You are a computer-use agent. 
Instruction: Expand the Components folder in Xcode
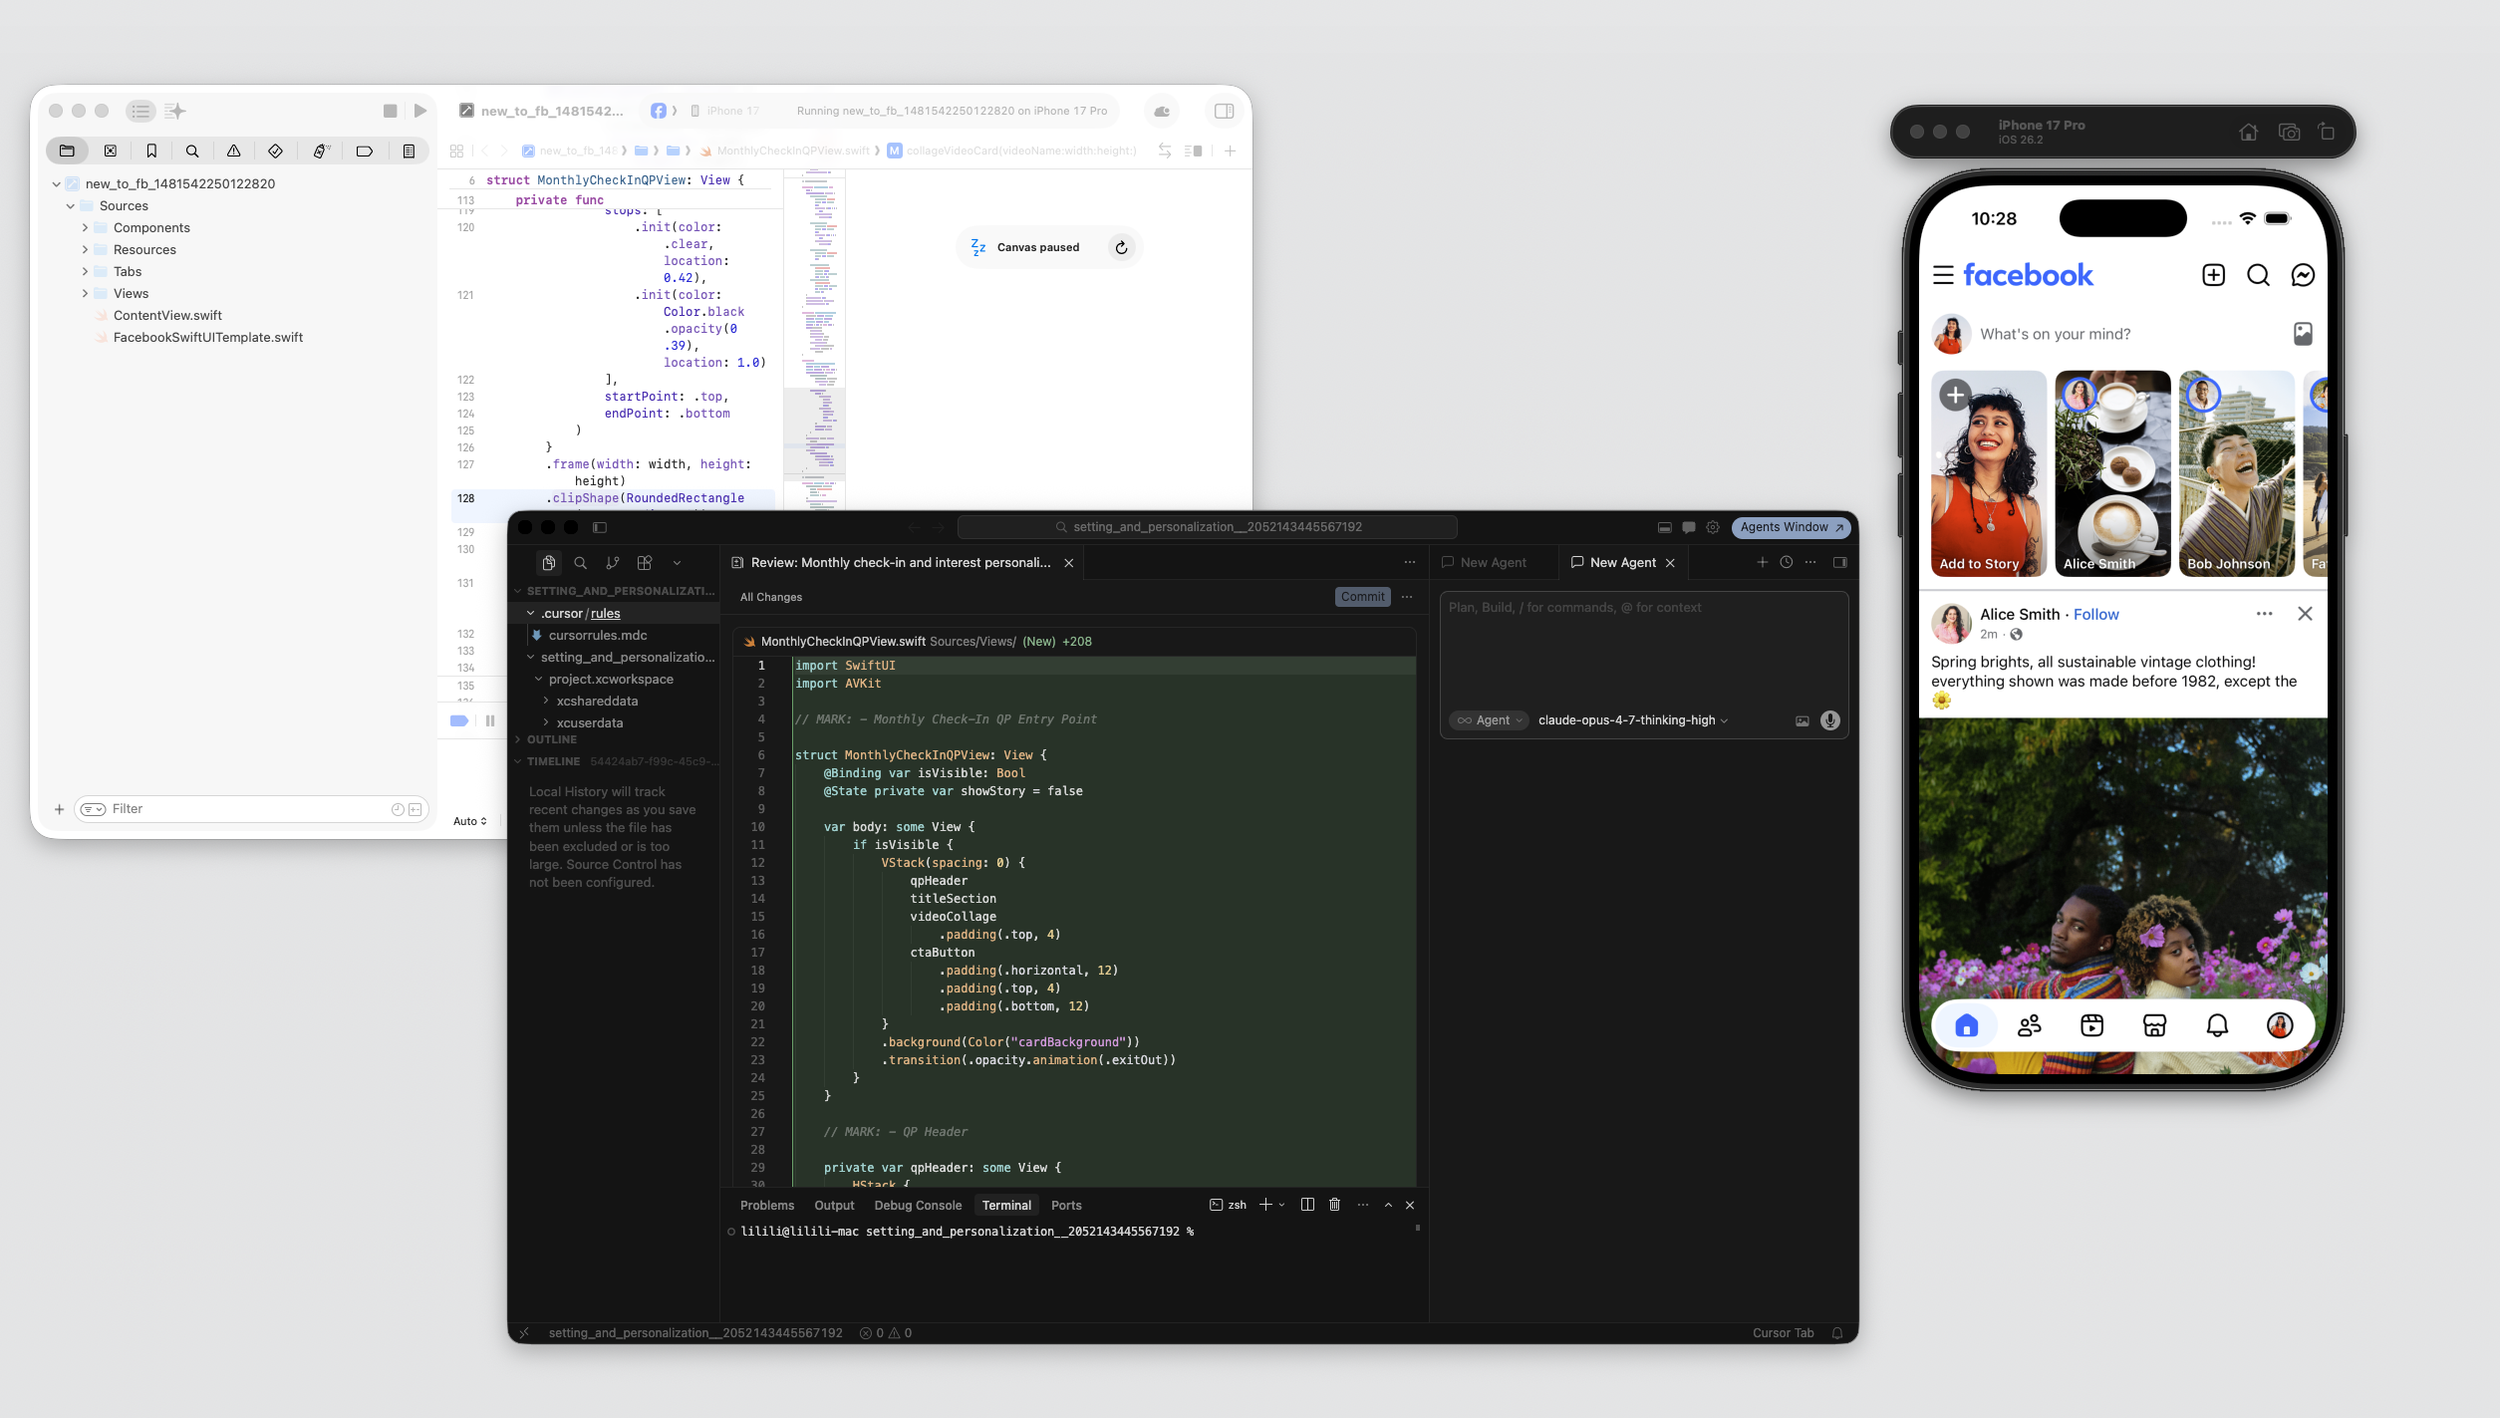coord(85,228)
